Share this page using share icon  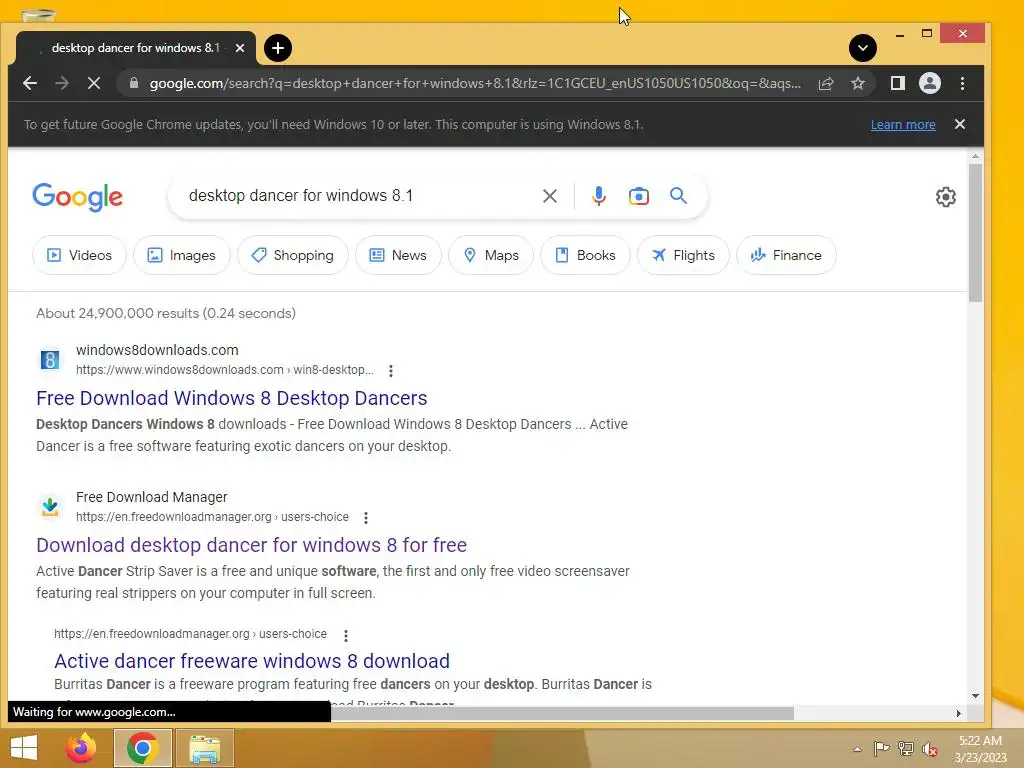click(826, 83)
